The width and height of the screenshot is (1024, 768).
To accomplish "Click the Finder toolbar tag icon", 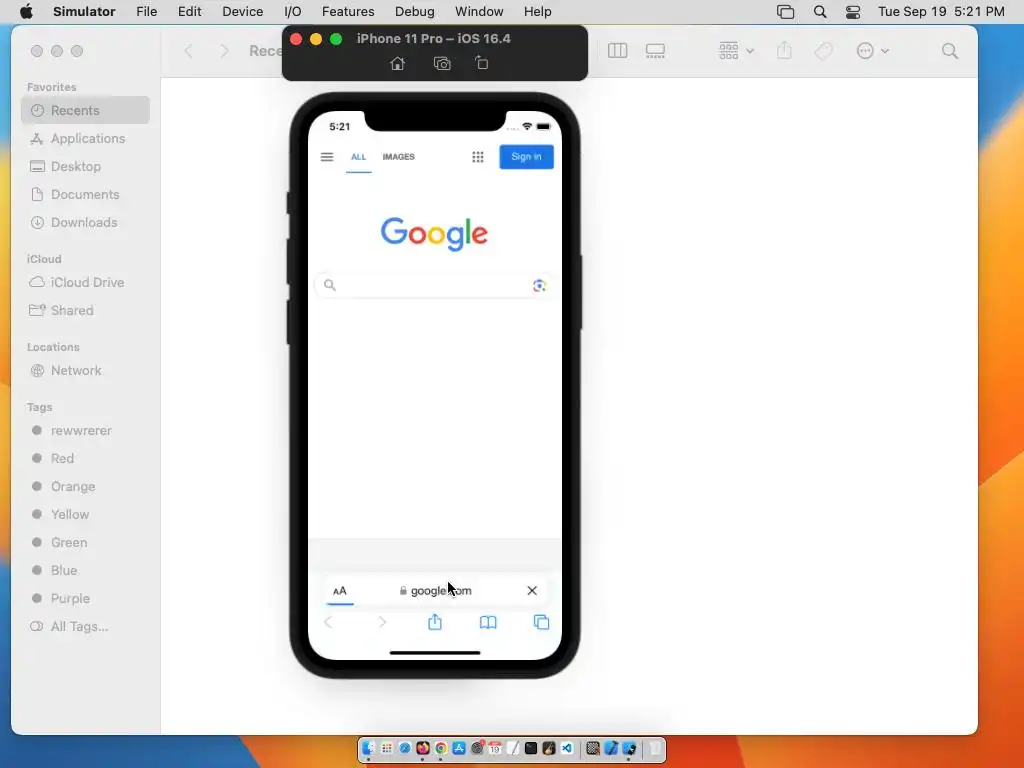I will click(x=824, y=51).
